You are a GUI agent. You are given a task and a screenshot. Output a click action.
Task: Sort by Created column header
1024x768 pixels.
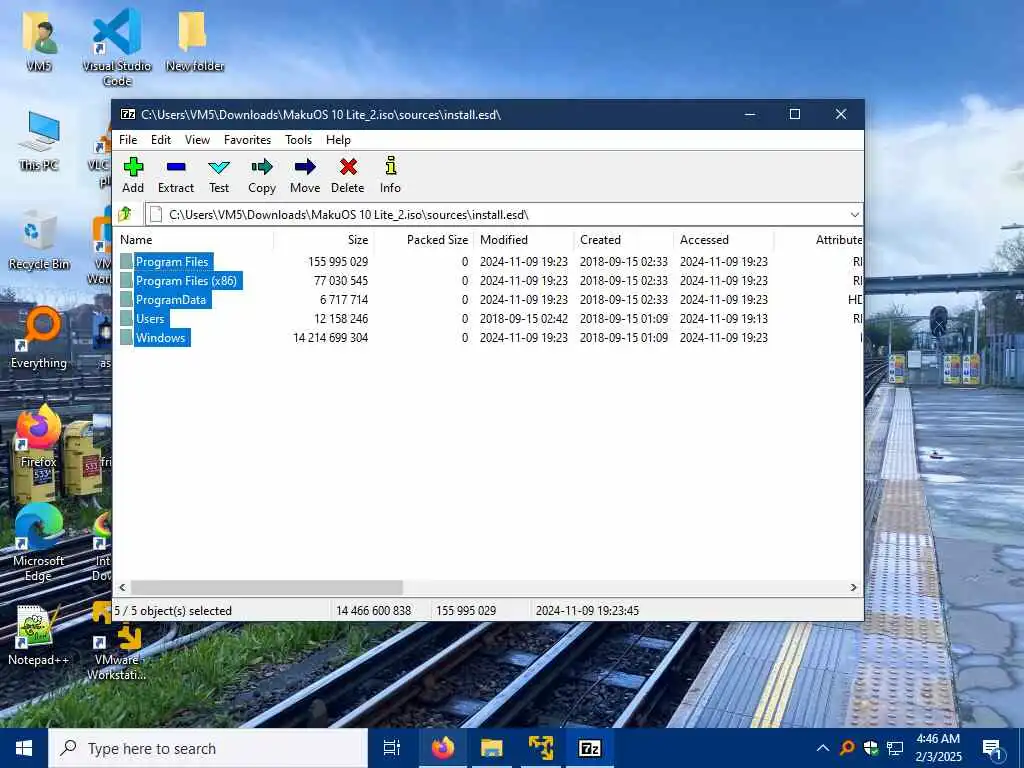coord(624,240)
